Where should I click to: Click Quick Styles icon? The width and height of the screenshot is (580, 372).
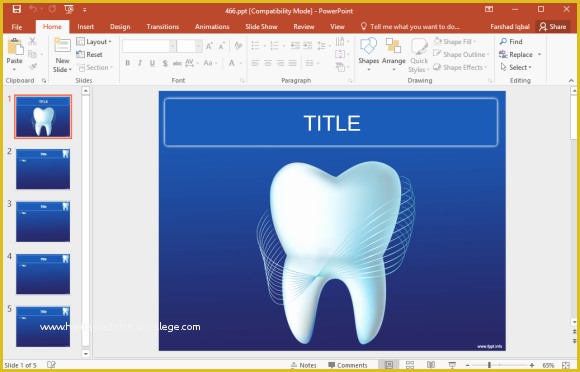[x=419, y=47]
